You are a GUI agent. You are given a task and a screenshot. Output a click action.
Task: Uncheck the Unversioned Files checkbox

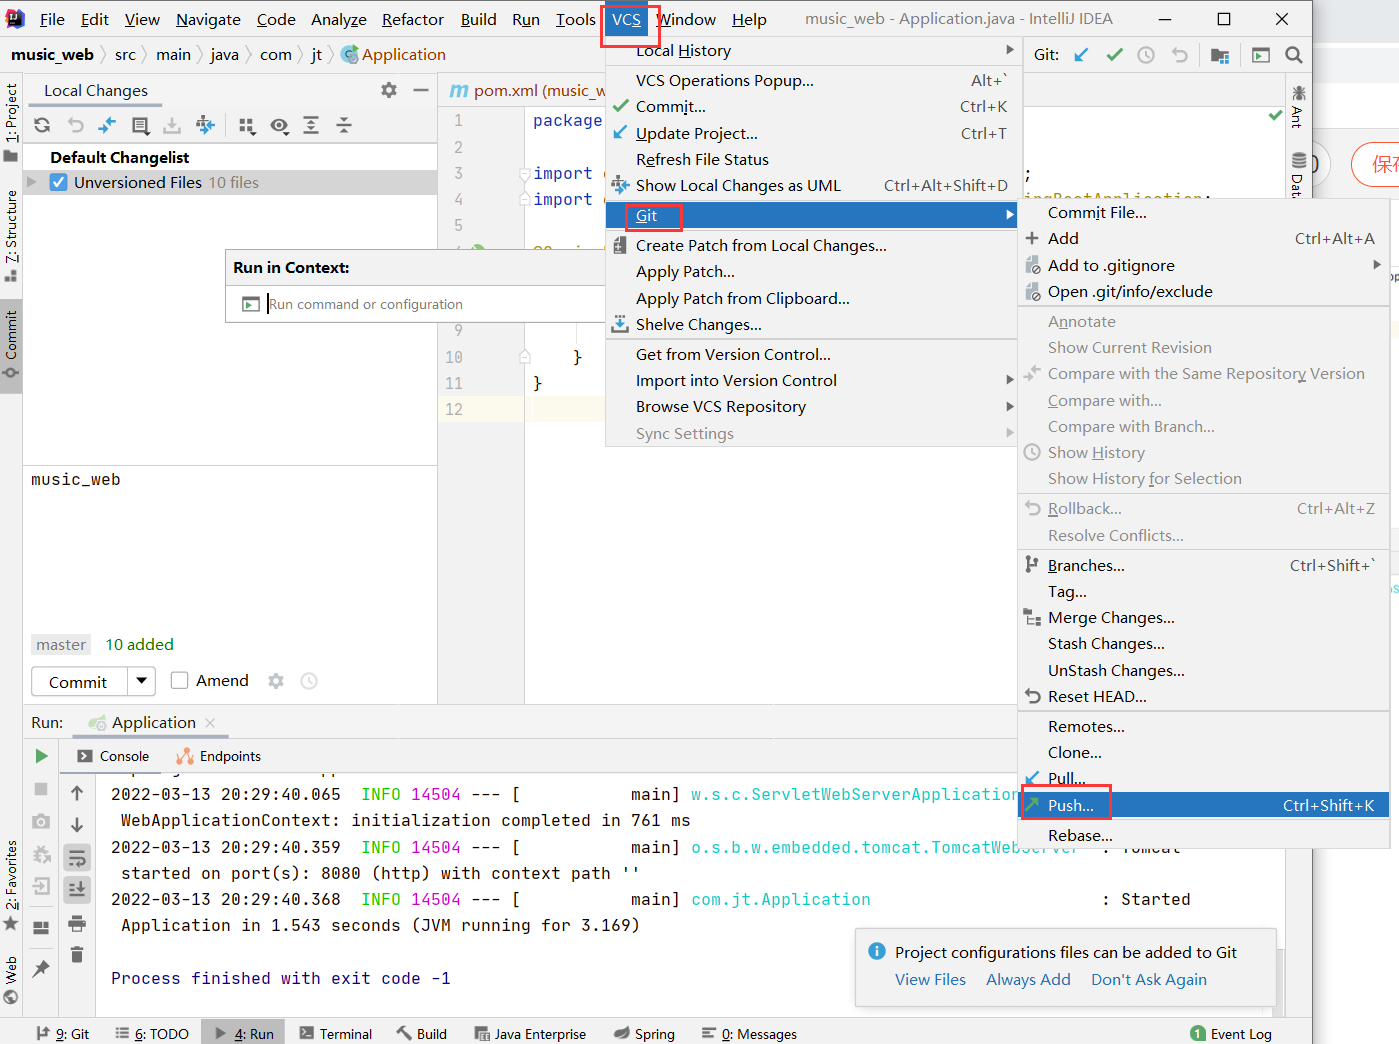[x=58, y=182]
